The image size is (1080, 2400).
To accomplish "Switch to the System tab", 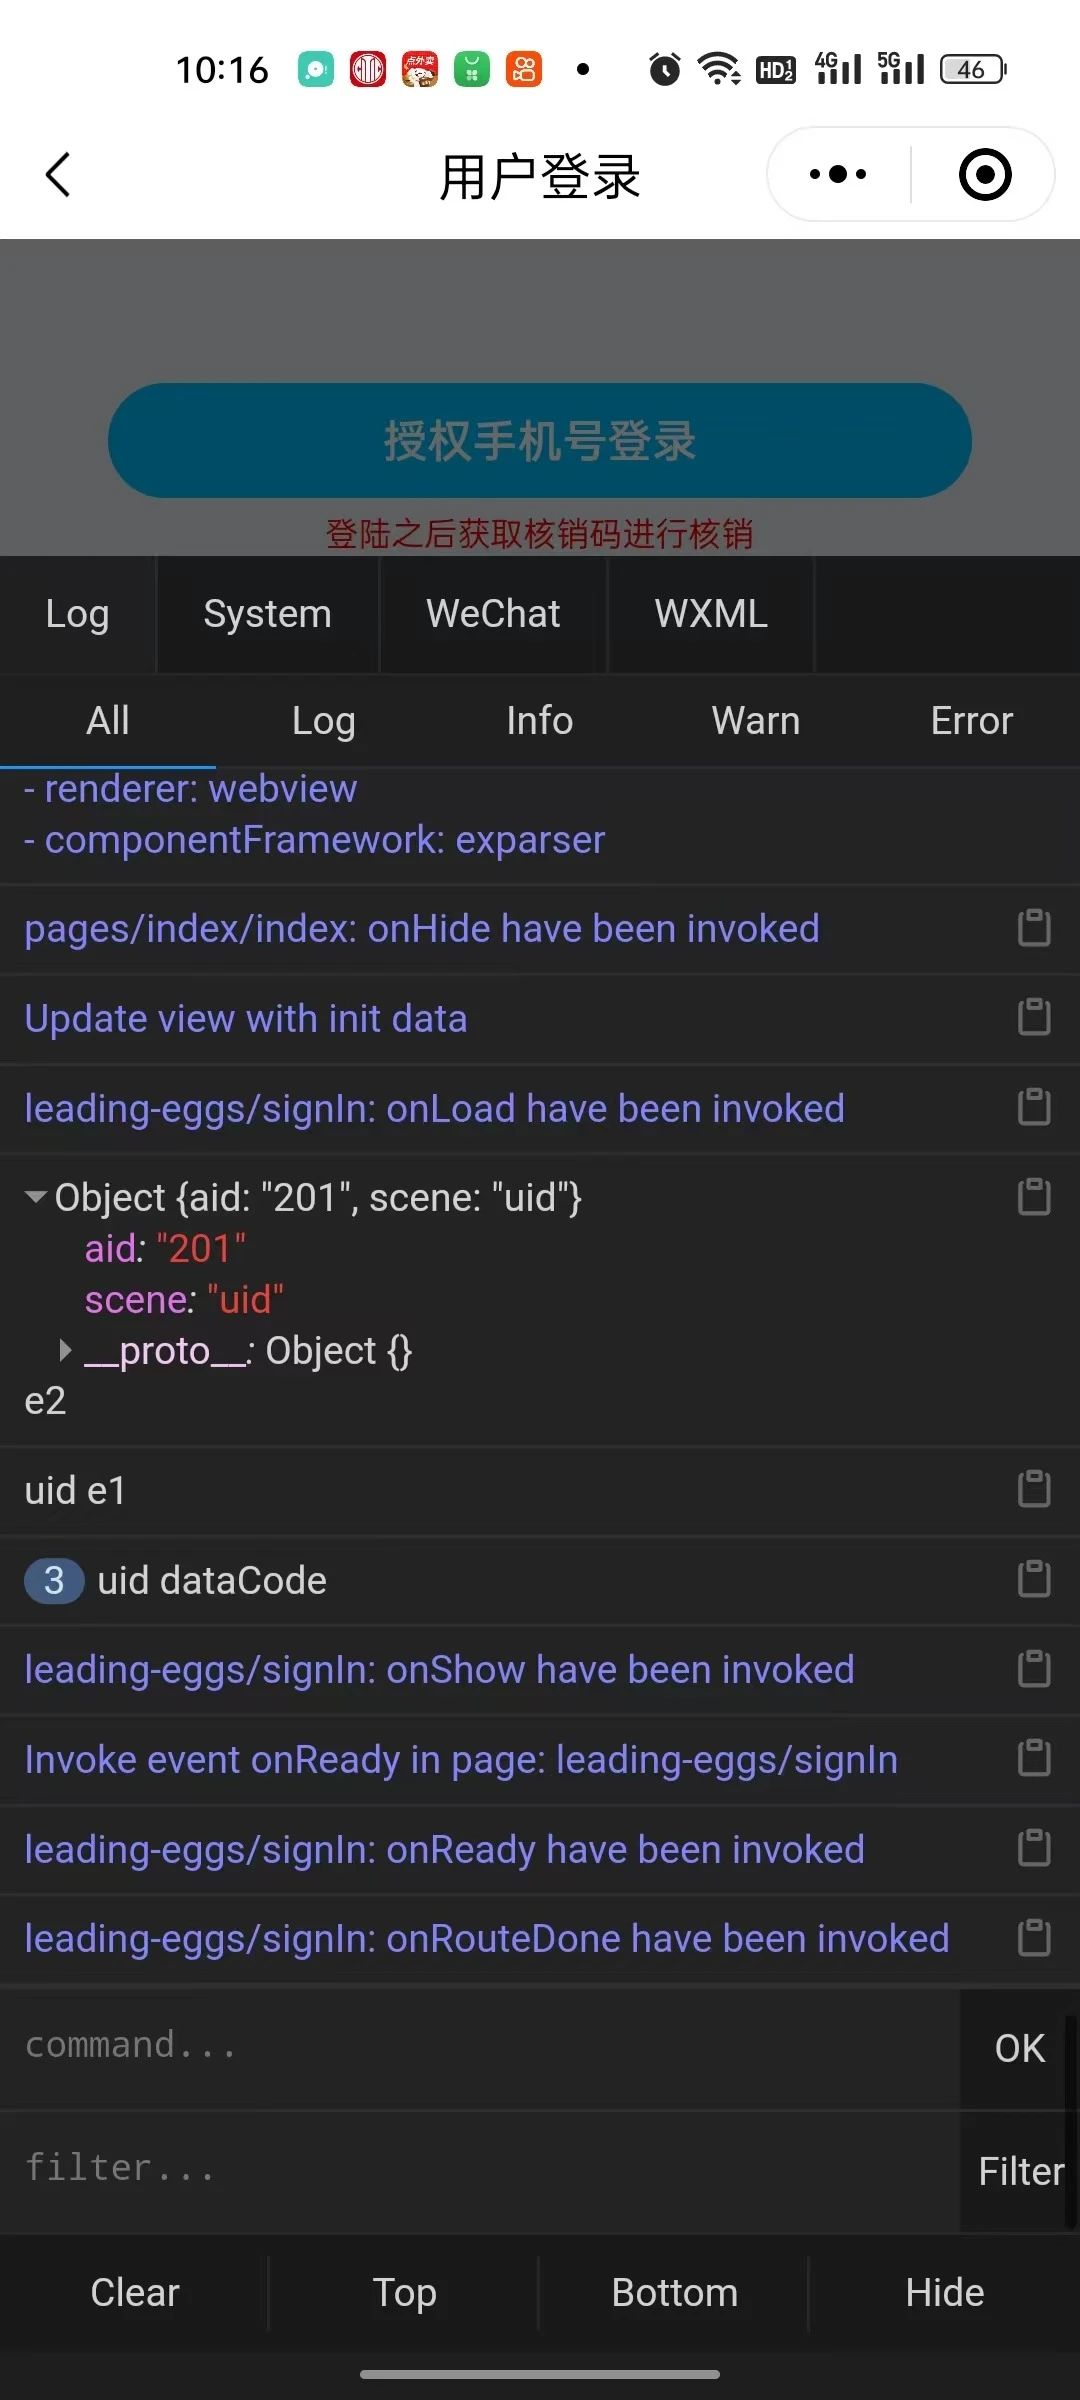I will (x=267, y=614).
